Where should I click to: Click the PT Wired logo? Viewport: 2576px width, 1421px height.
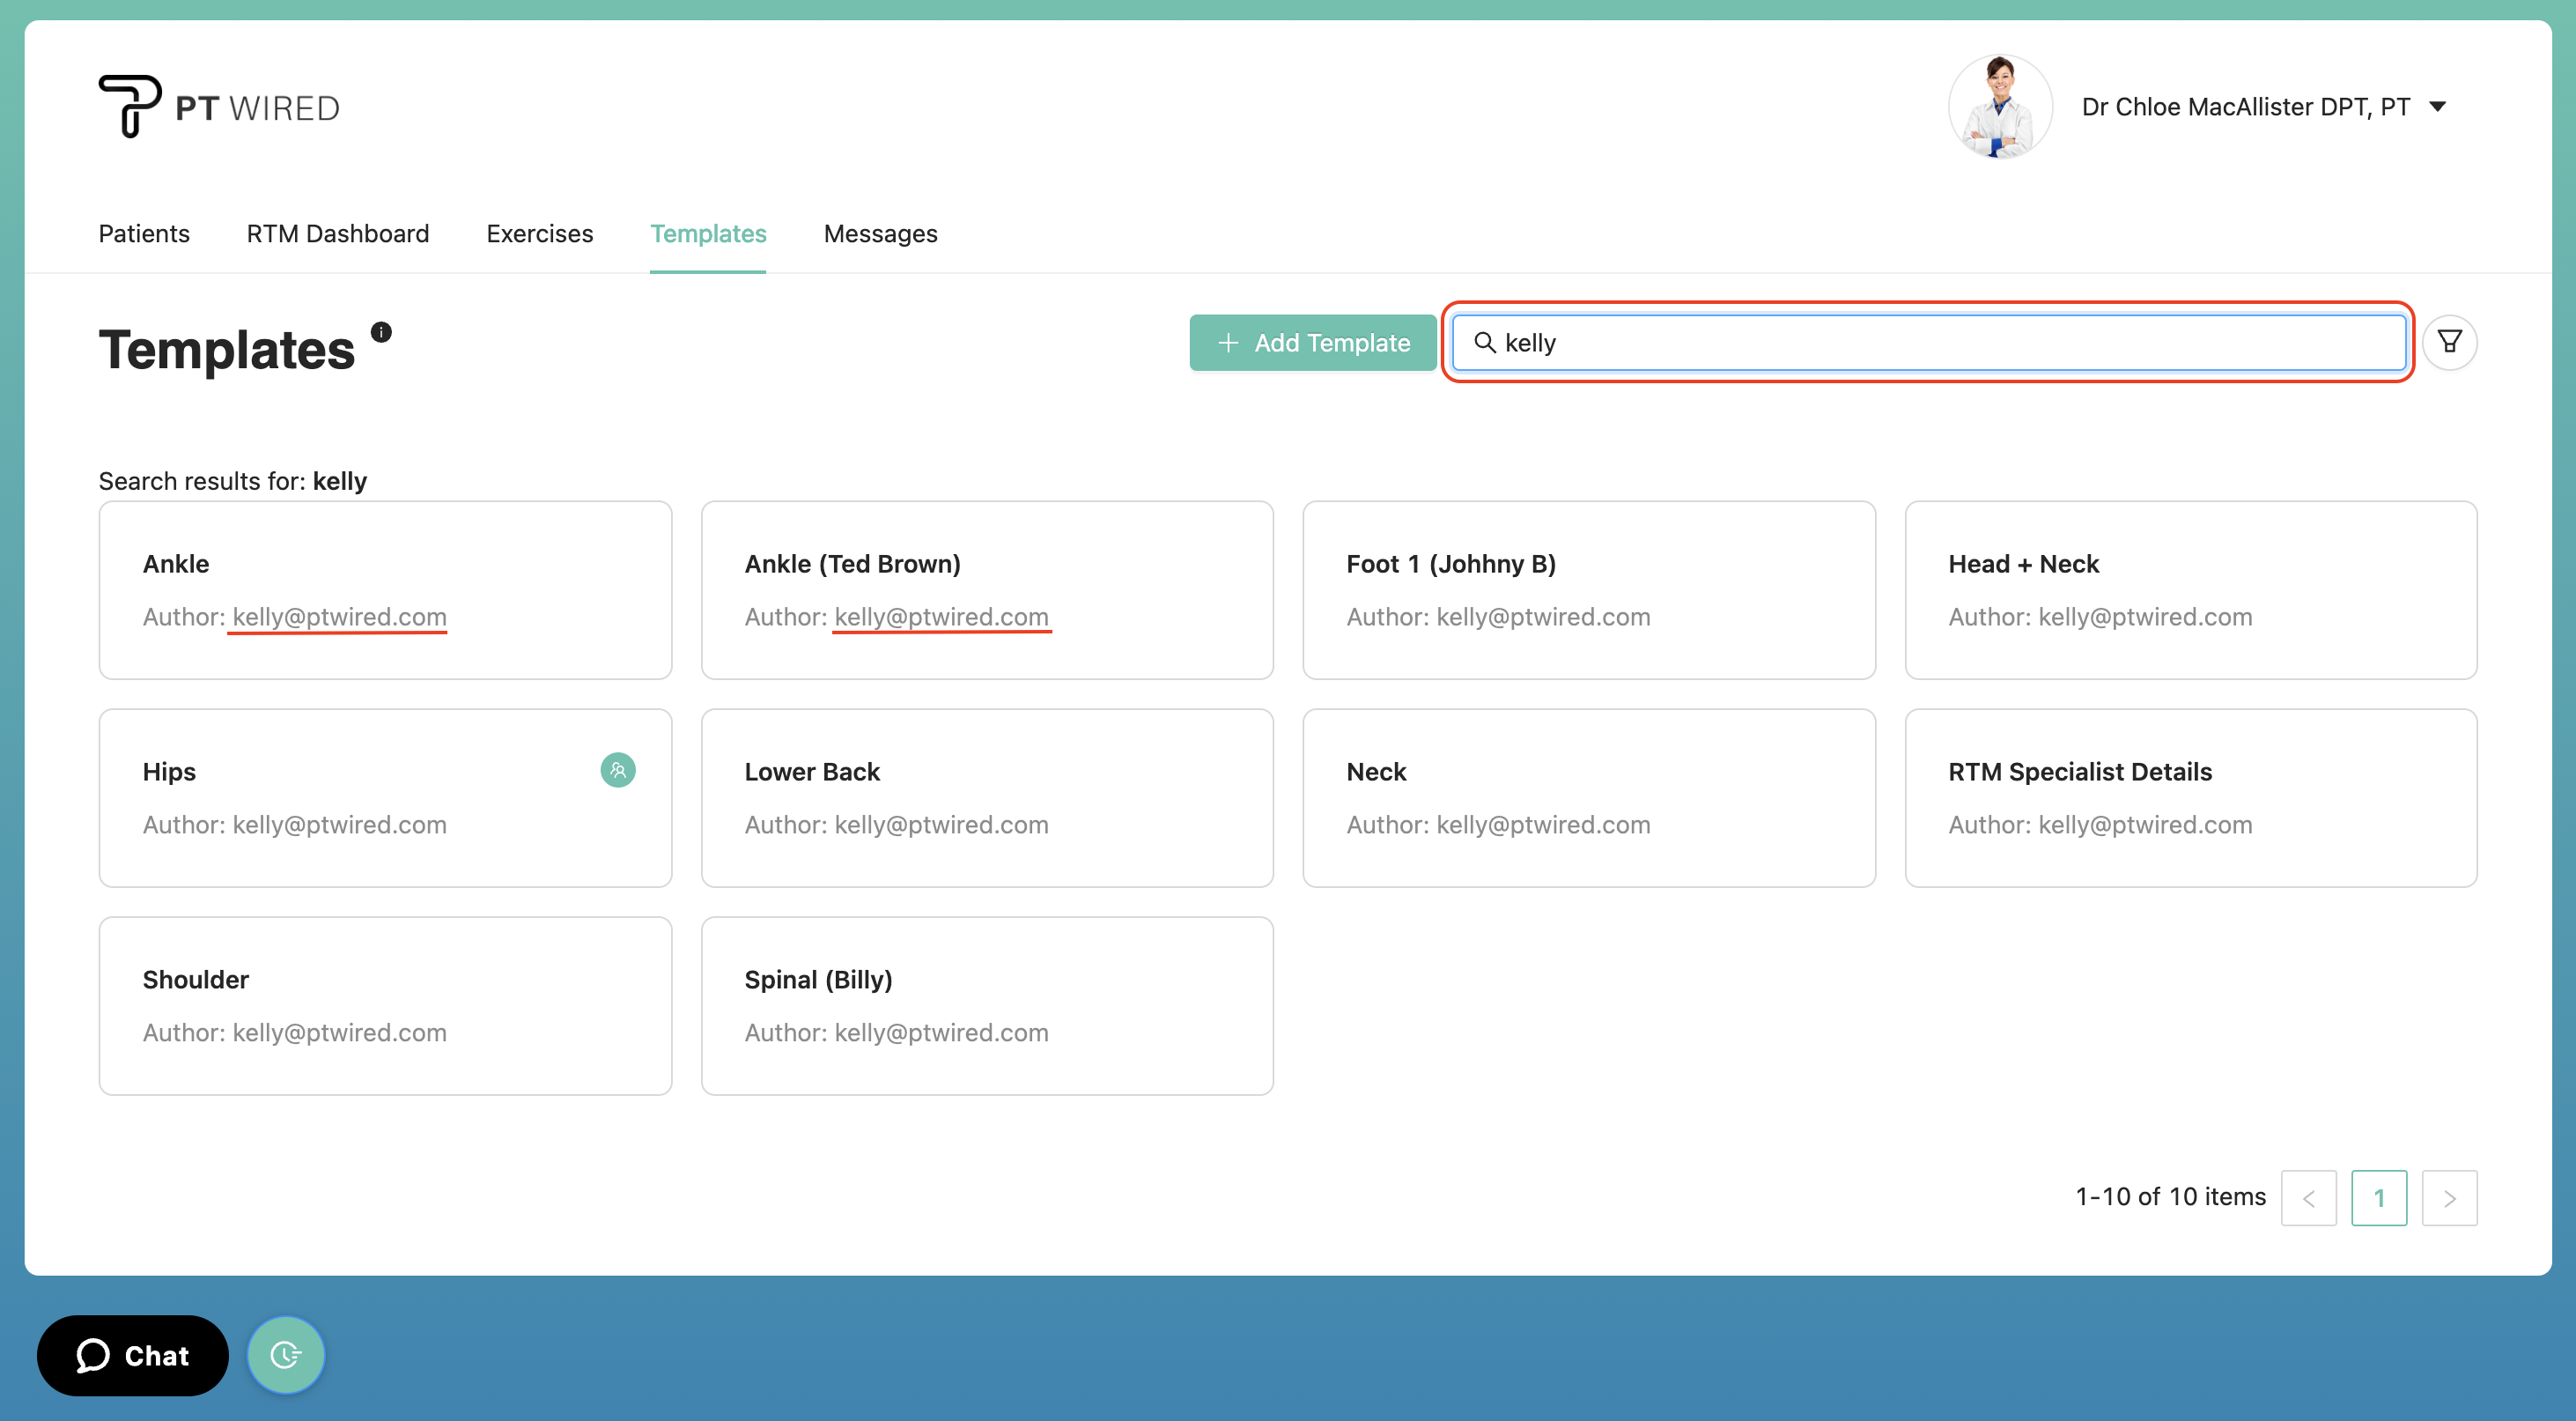click(x=220, y=106)
